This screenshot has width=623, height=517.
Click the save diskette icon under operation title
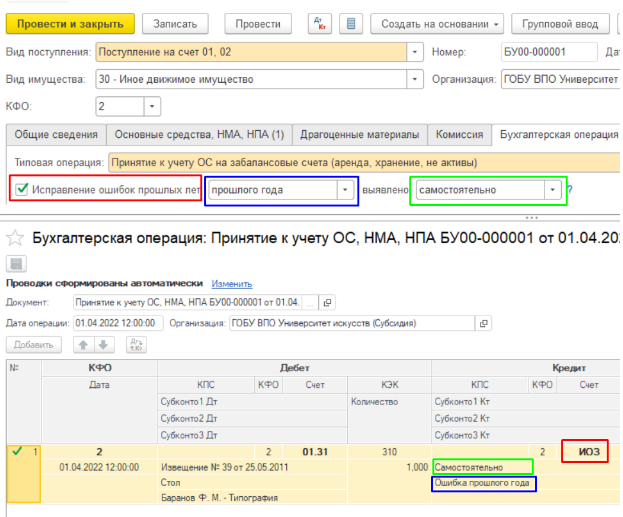click(x=16, y=264)
